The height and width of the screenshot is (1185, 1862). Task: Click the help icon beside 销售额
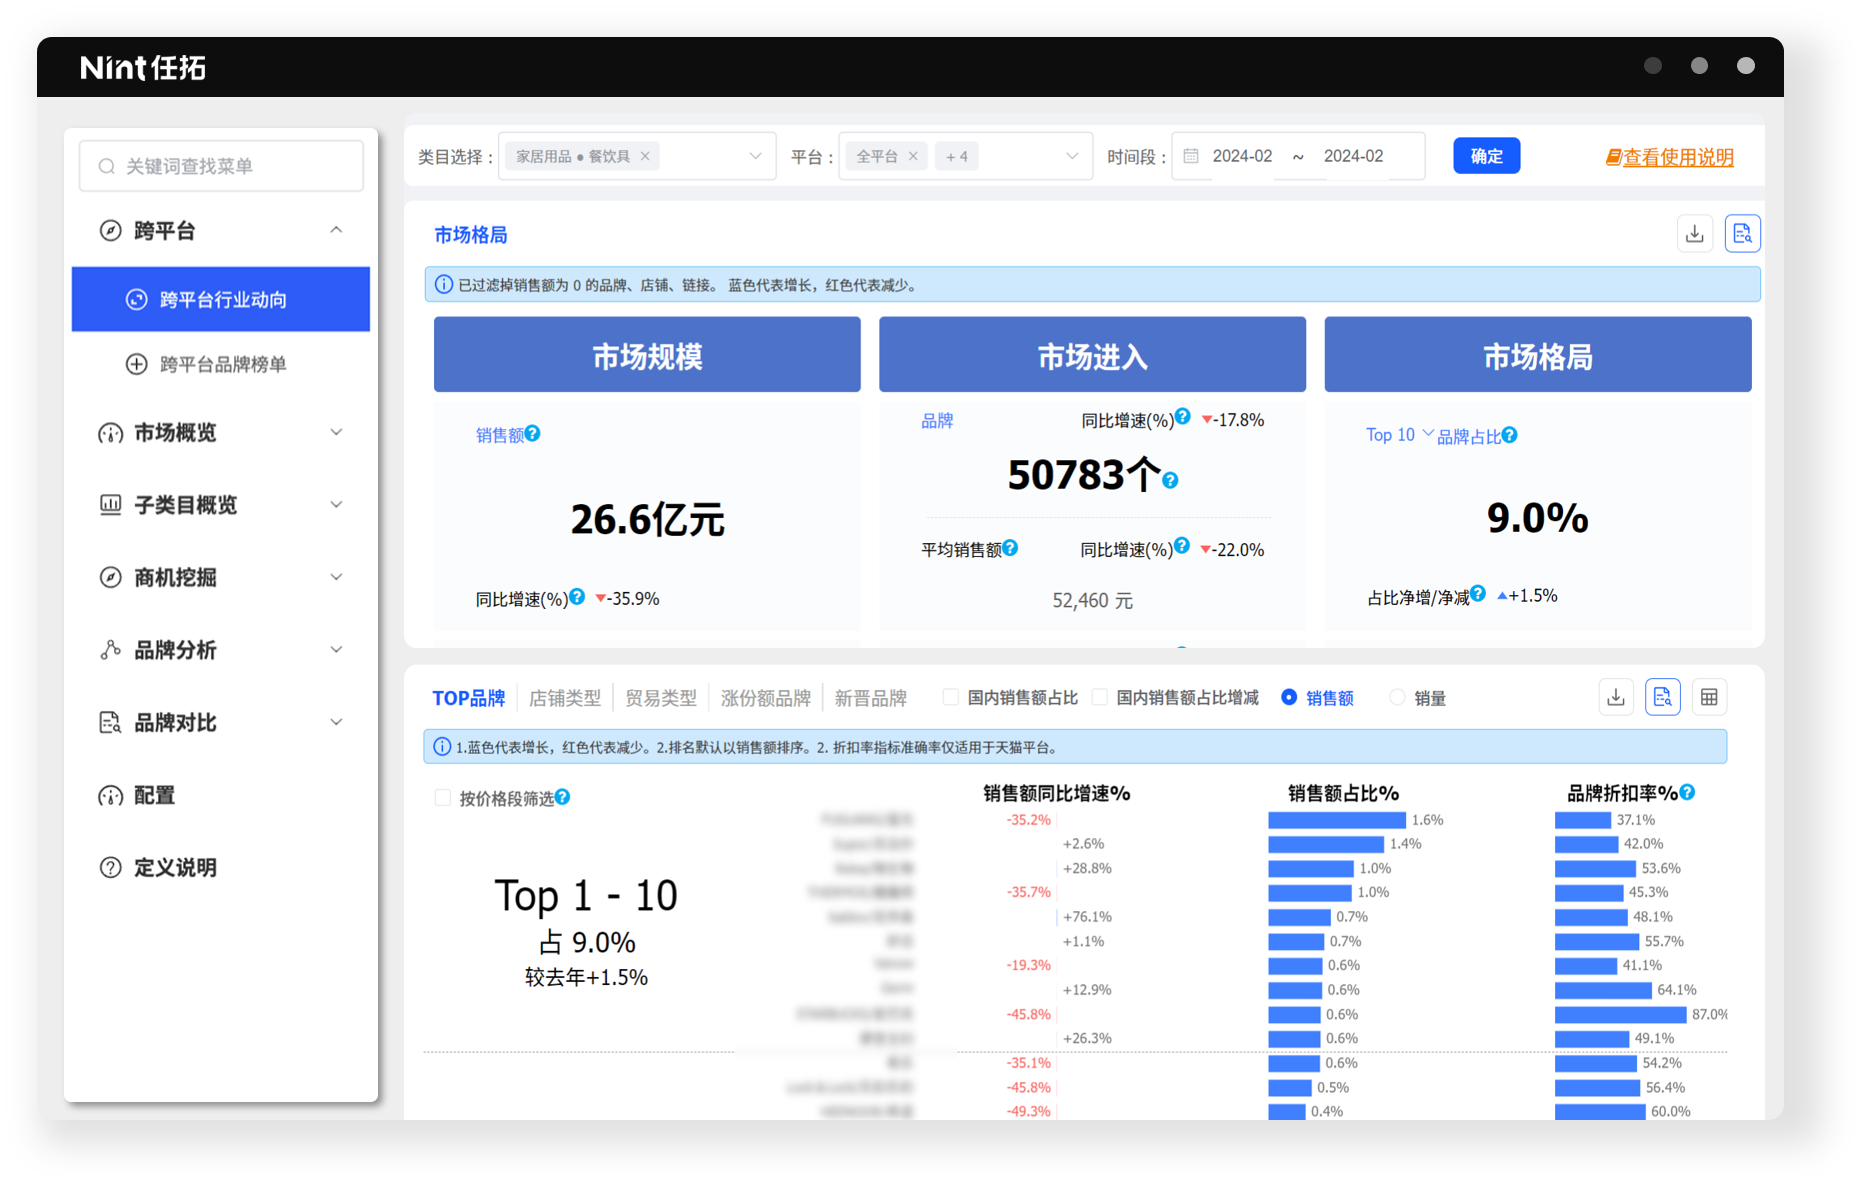point(533,433)
